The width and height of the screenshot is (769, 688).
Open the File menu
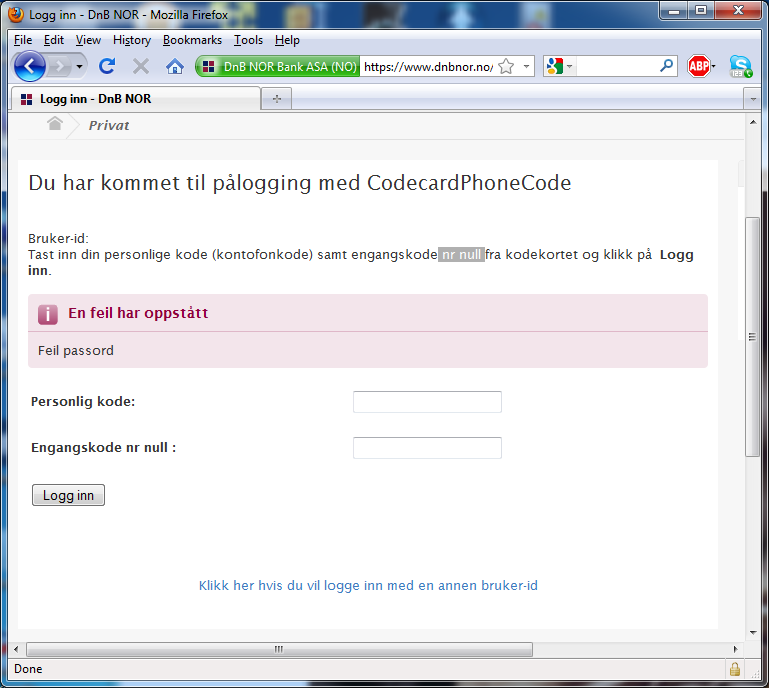pyautogui.click(x=23, y=40)
